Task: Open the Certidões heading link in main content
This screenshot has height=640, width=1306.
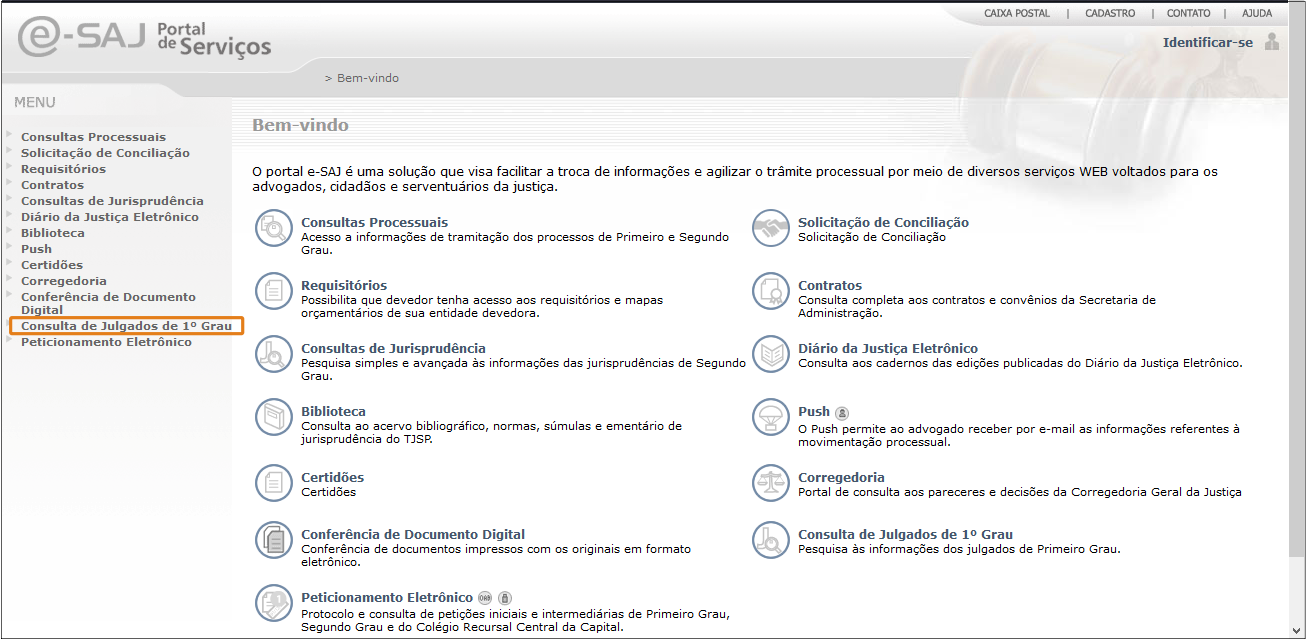Action: [x=332, y=477]
